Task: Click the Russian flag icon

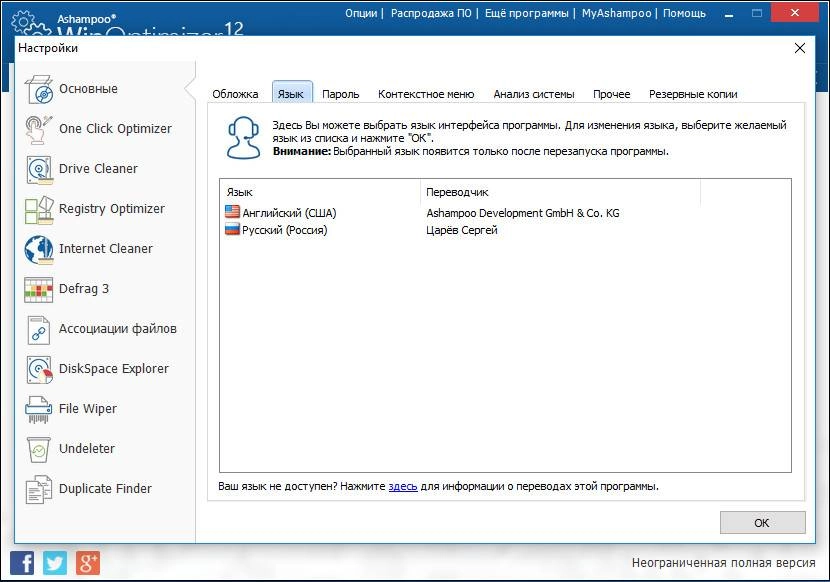Action: [232, 229]
